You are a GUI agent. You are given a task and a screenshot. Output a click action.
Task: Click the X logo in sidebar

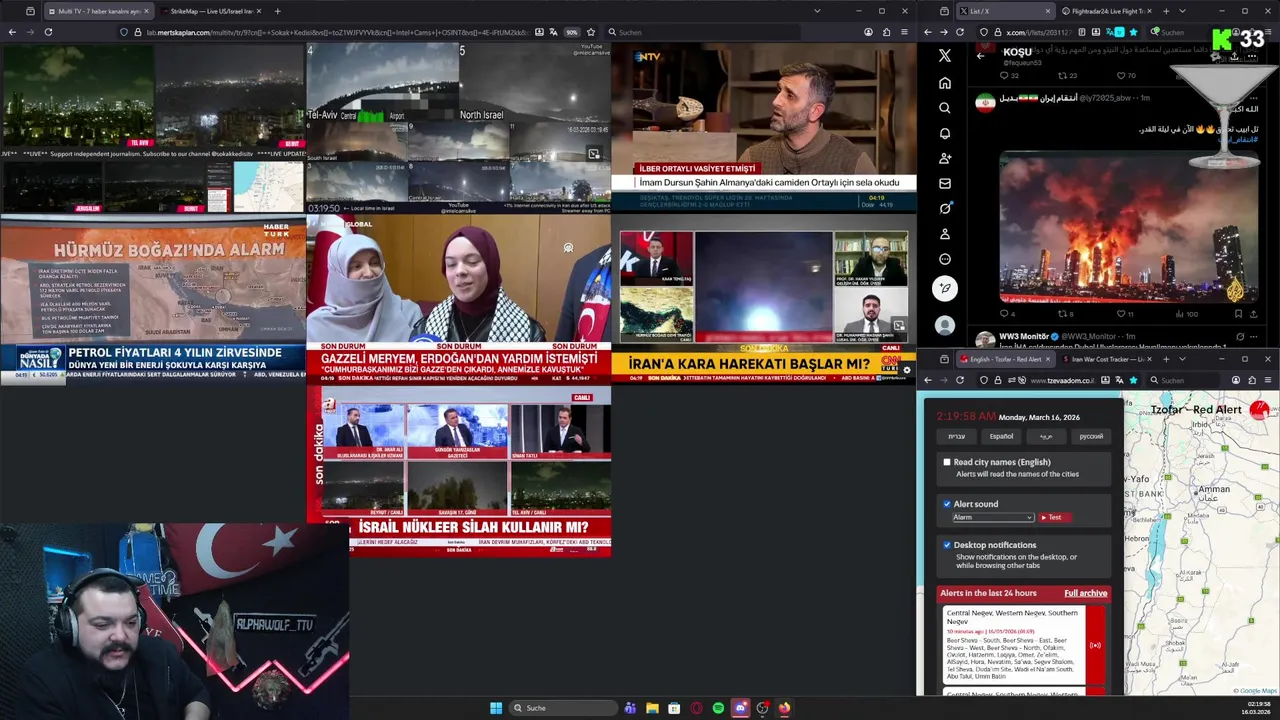945,56
